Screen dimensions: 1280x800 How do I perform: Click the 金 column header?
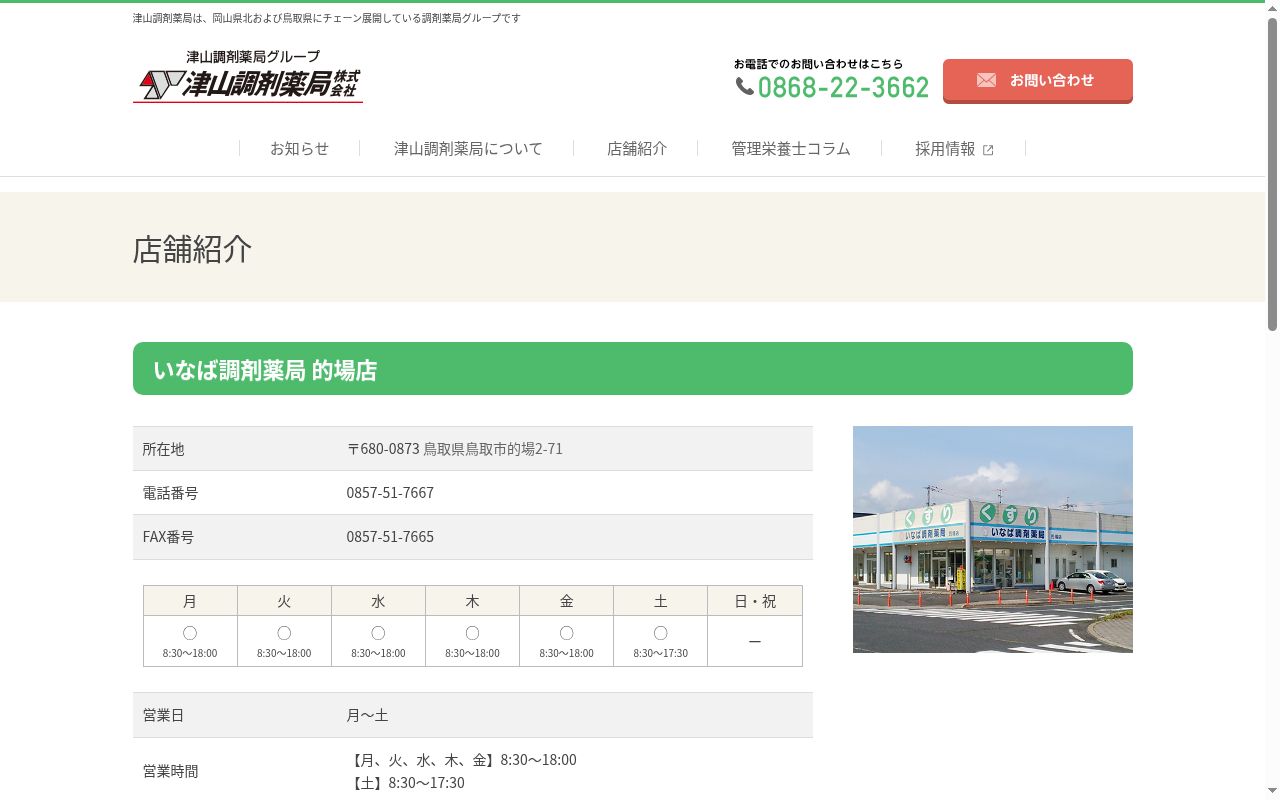pos(566,601)
